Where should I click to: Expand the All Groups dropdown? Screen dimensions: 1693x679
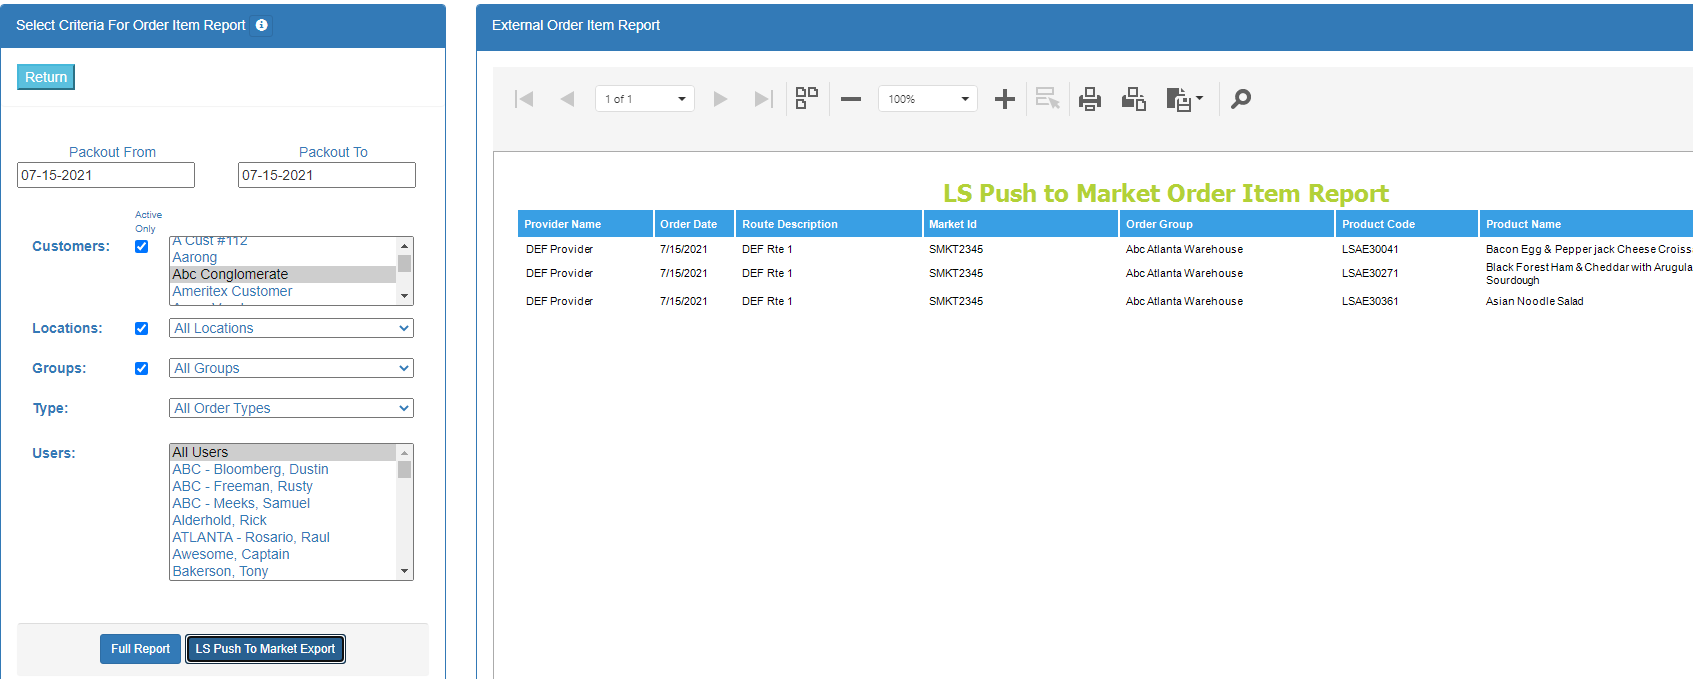pos(291,368)
